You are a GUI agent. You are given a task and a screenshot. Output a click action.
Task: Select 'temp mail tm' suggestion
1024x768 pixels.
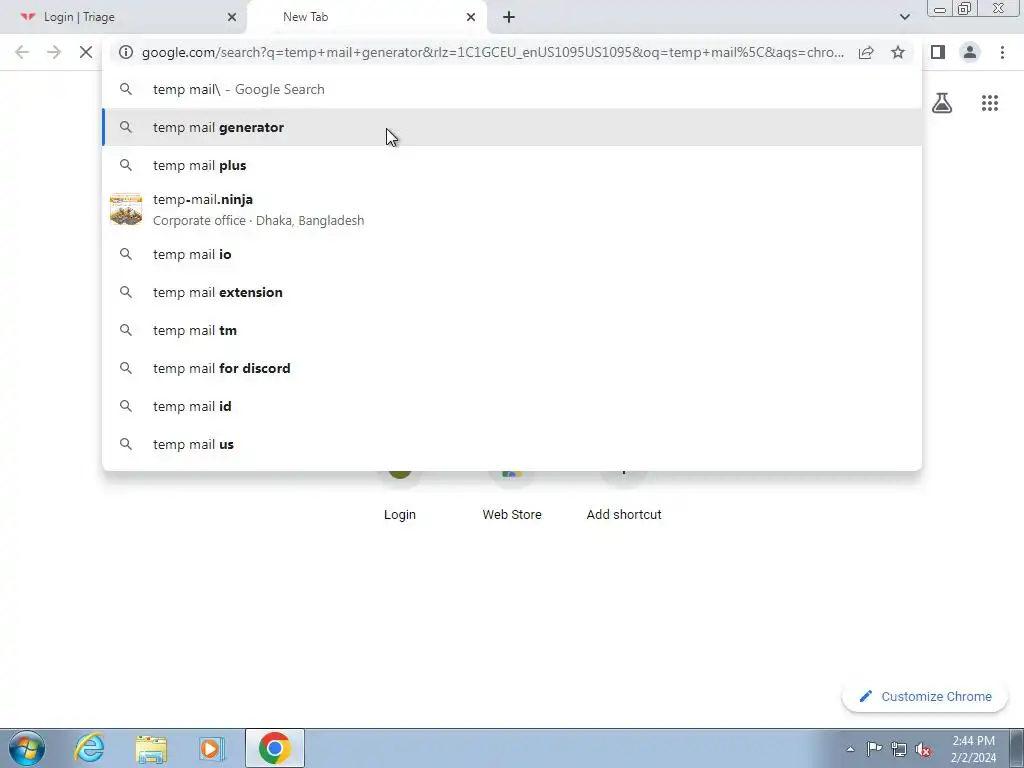(512, 330)
